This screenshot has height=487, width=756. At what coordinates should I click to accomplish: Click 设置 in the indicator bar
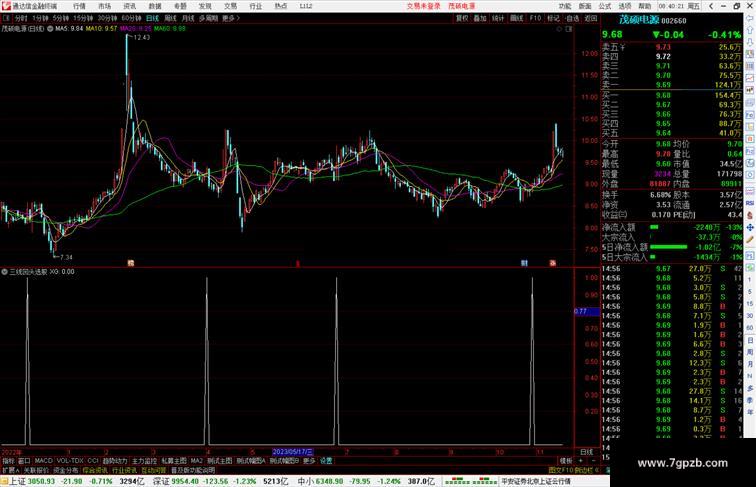tap(326, 461)
